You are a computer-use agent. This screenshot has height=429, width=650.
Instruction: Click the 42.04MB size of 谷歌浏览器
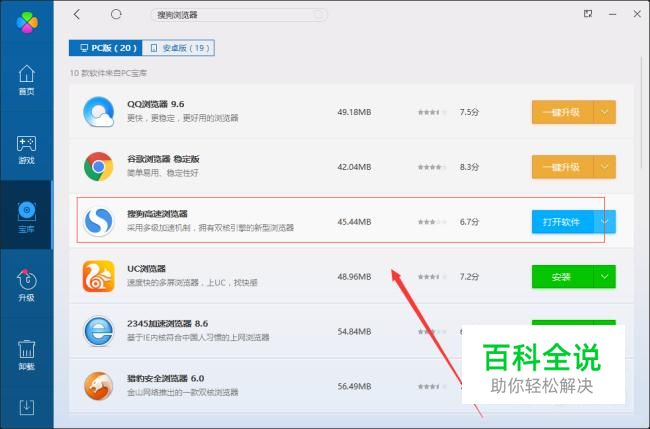(x=354, y=167)
